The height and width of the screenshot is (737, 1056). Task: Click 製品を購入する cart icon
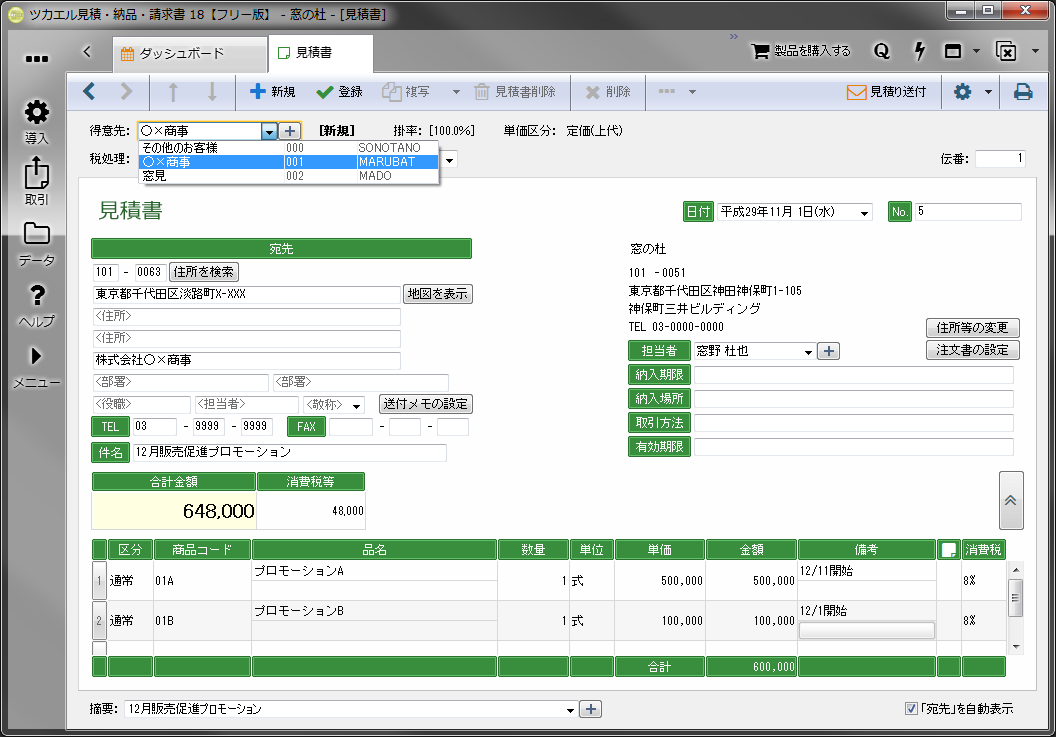tap(801, 51)
